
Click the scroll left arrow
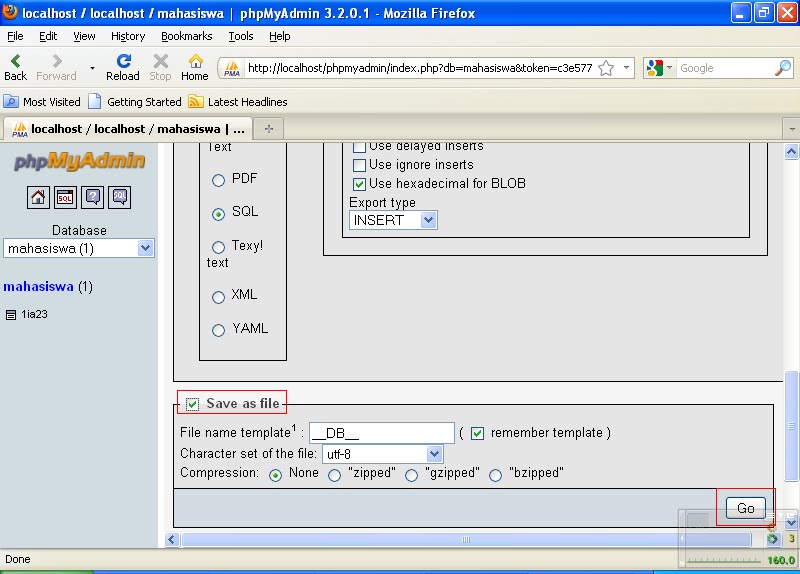172,539
